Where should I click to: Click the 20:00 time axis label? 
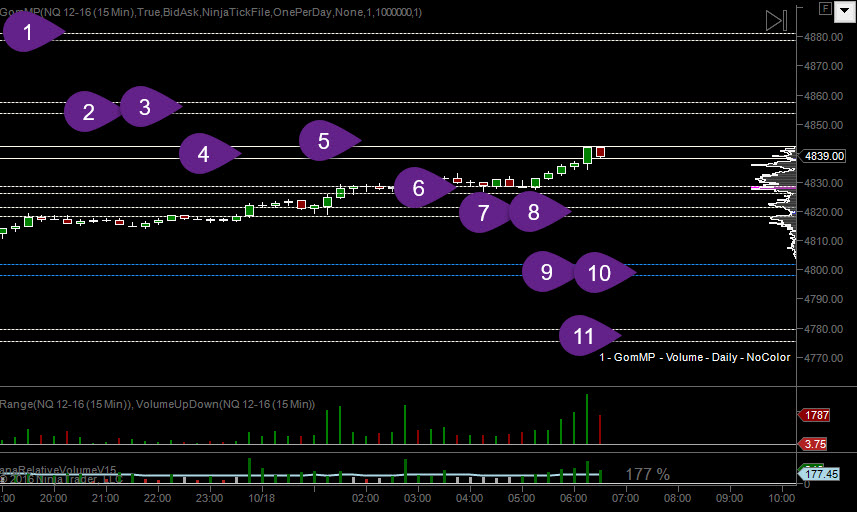click(x=53, y=498)
